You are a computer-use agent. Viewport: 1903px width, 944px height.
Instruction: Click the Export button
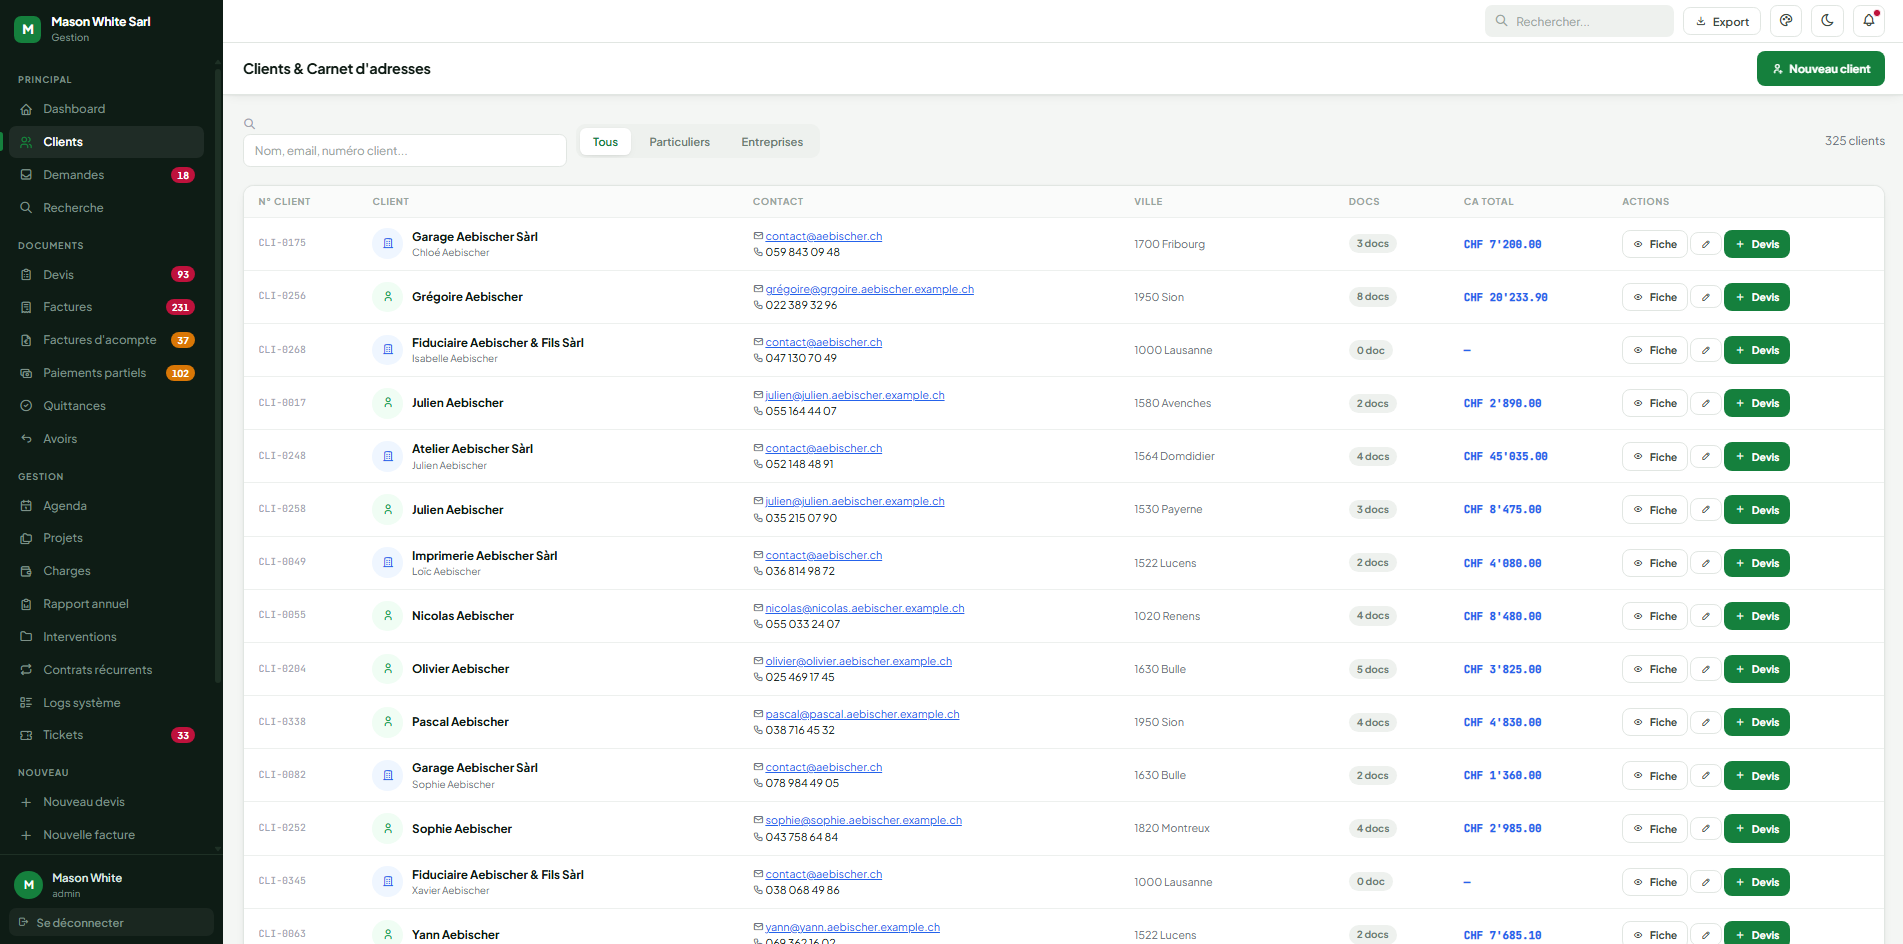click(x=1722, y=21)
